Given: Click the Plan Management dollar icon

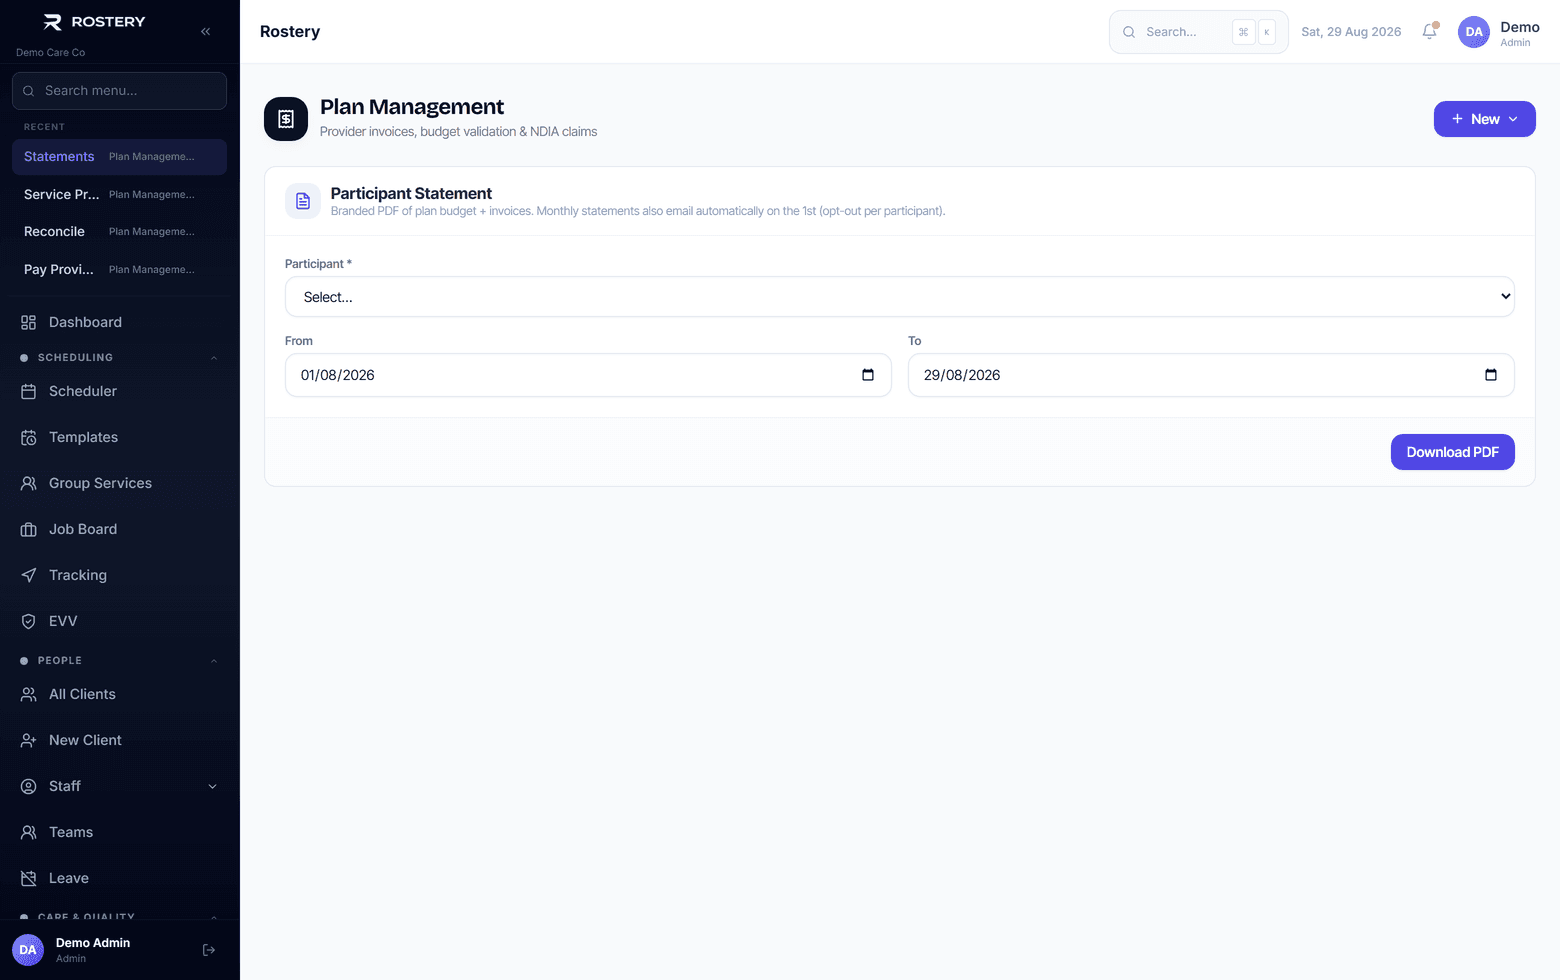Looking at the screenshot, I should [x=286, y=119].
